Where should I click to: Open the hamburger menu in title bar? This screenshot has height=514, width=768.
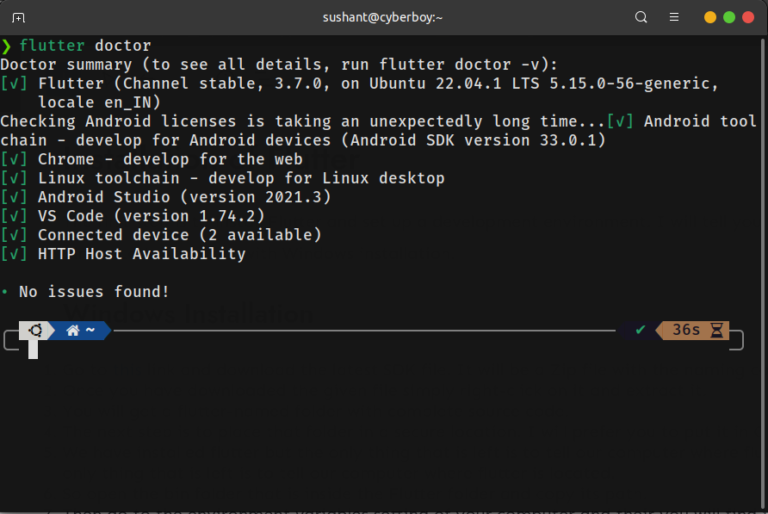coord(675,18)
